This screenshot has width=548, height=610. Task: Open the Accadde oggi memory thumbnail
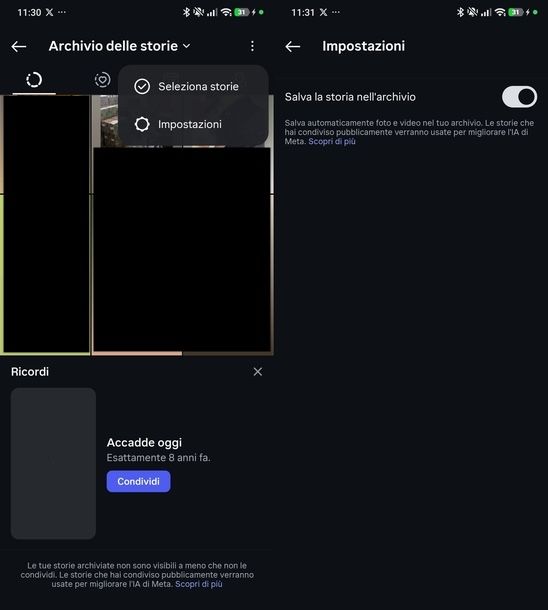pos(53,463)
